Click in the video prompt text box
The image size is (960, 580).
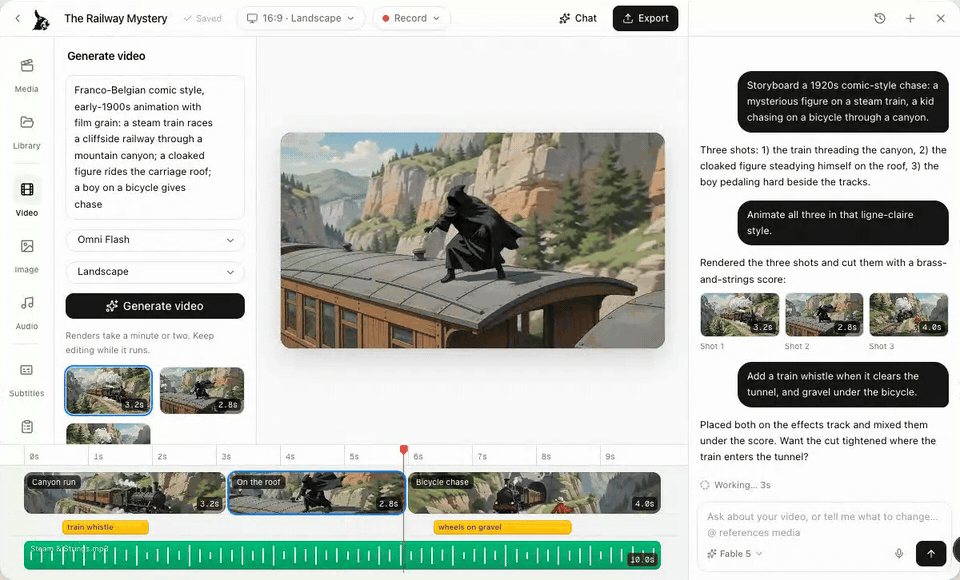(x=155, y=147)
